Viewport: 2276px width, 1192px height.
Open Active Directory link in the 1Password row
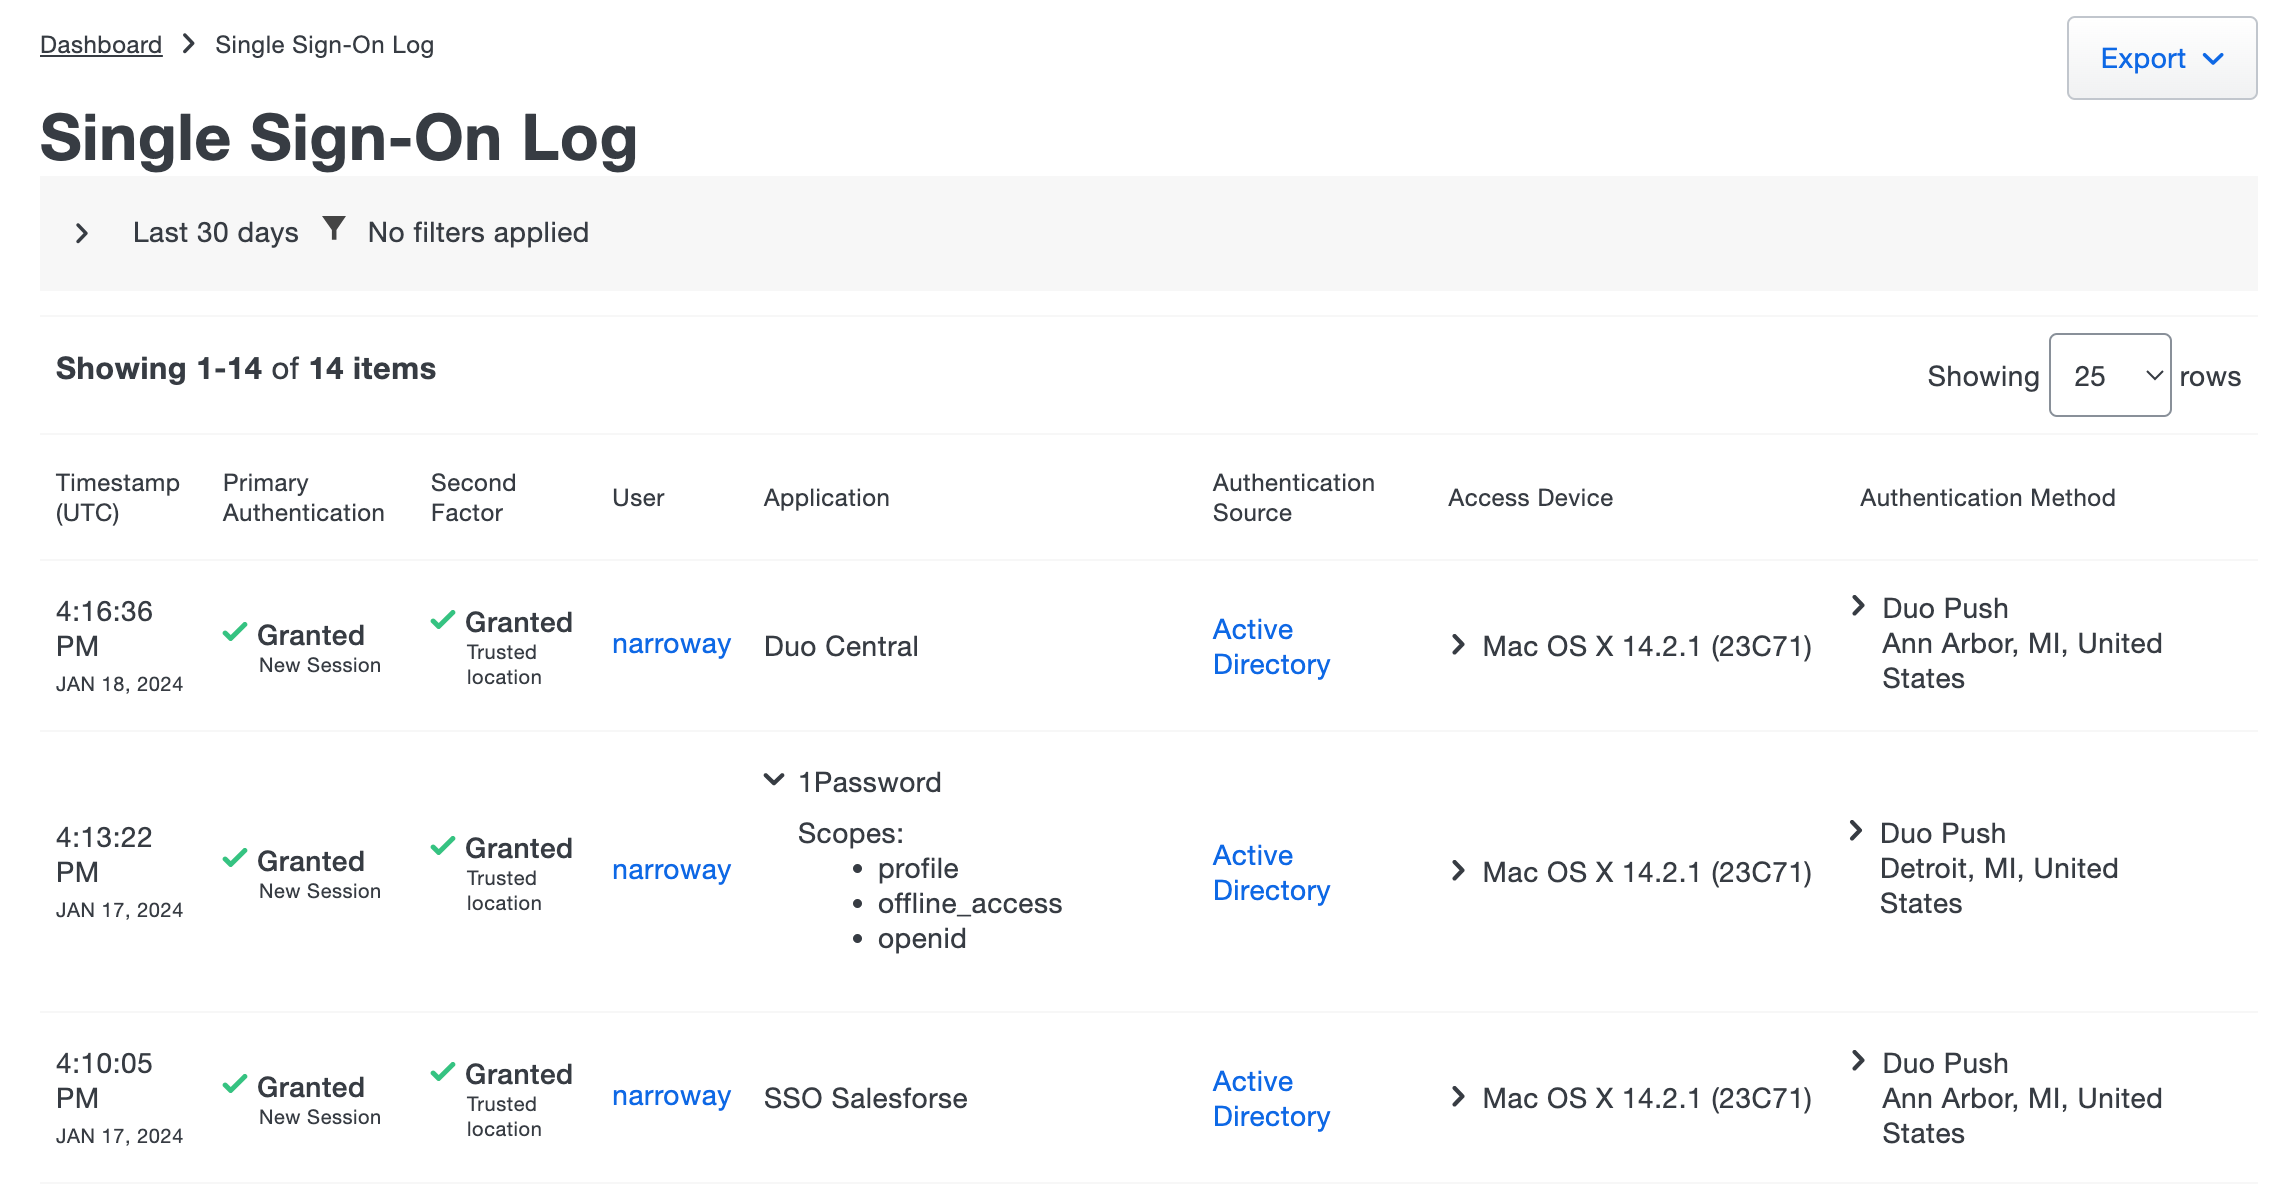click(x=1271, y=873)
